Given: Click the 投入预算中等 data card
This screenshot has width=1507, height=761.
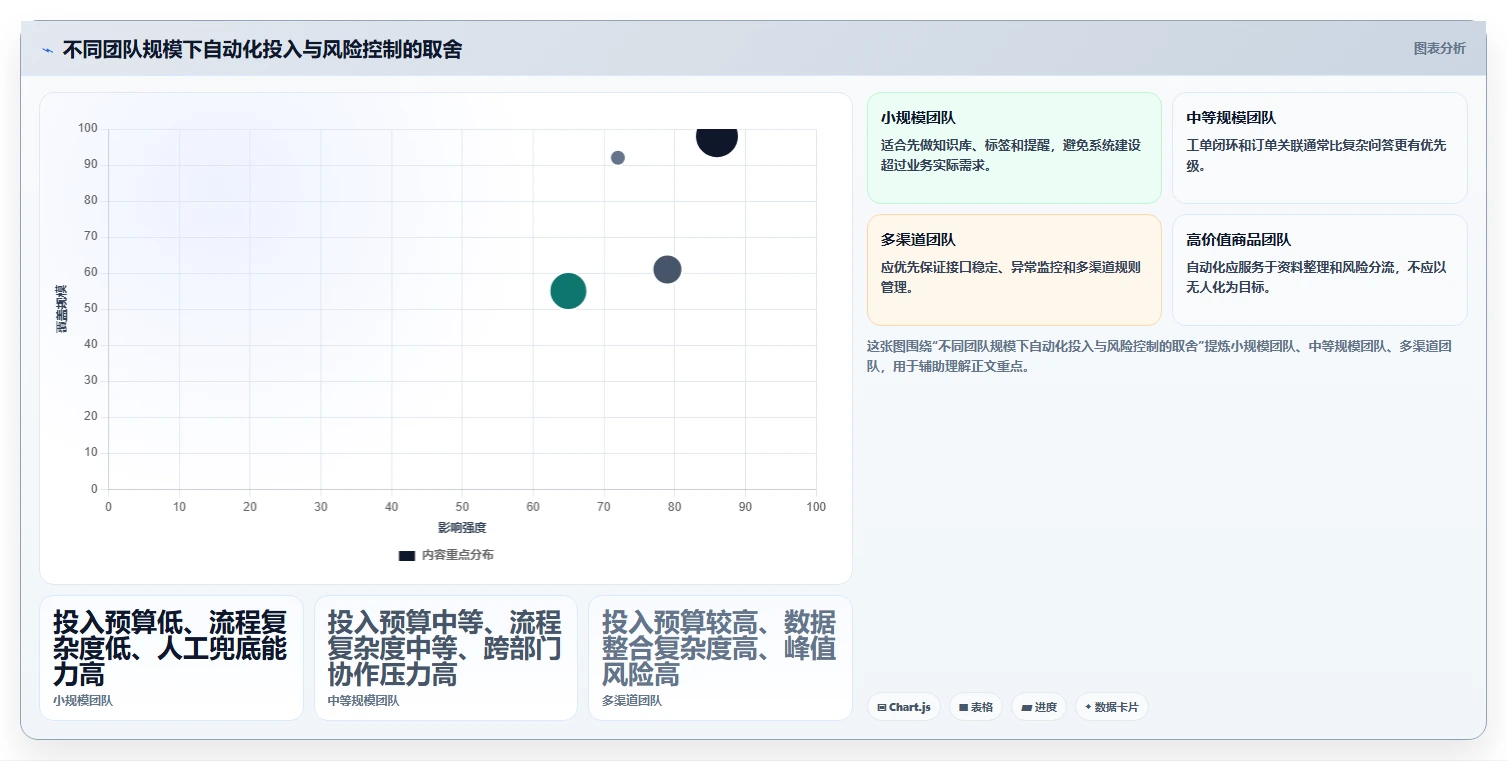Looking at the screenshot, I should click(x=445, y=658).
